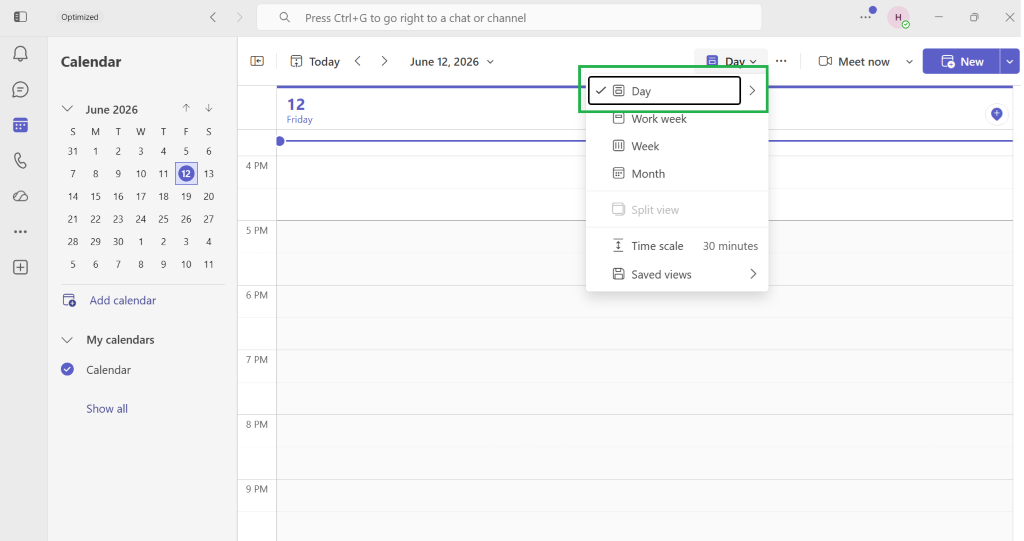Go forward with the history right arrow
Viewport: 1024px width, 541px height.
pos(240,18)
